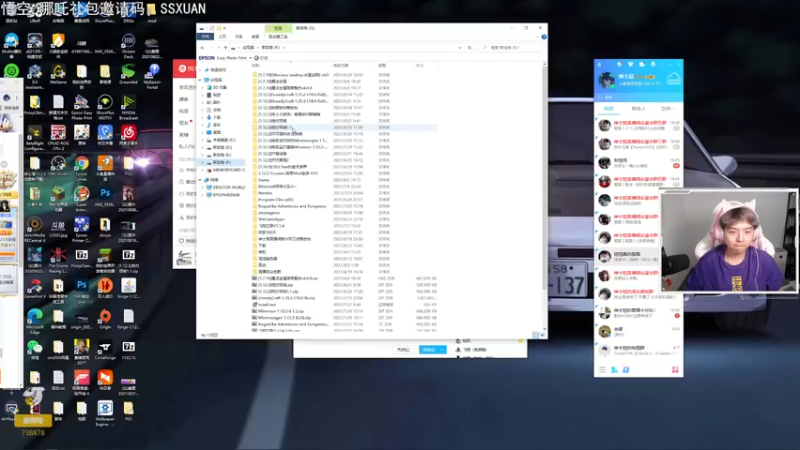
Task: Expand DESKTOP computer under Network
Action: pyautogui.click(x=203, y=187)
